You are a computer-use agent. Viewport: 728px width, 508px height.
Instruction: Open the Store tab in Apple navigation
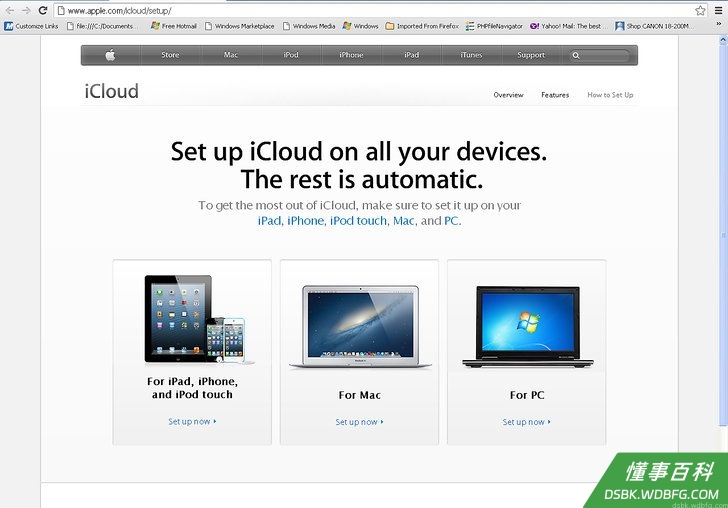click(170, 55)
